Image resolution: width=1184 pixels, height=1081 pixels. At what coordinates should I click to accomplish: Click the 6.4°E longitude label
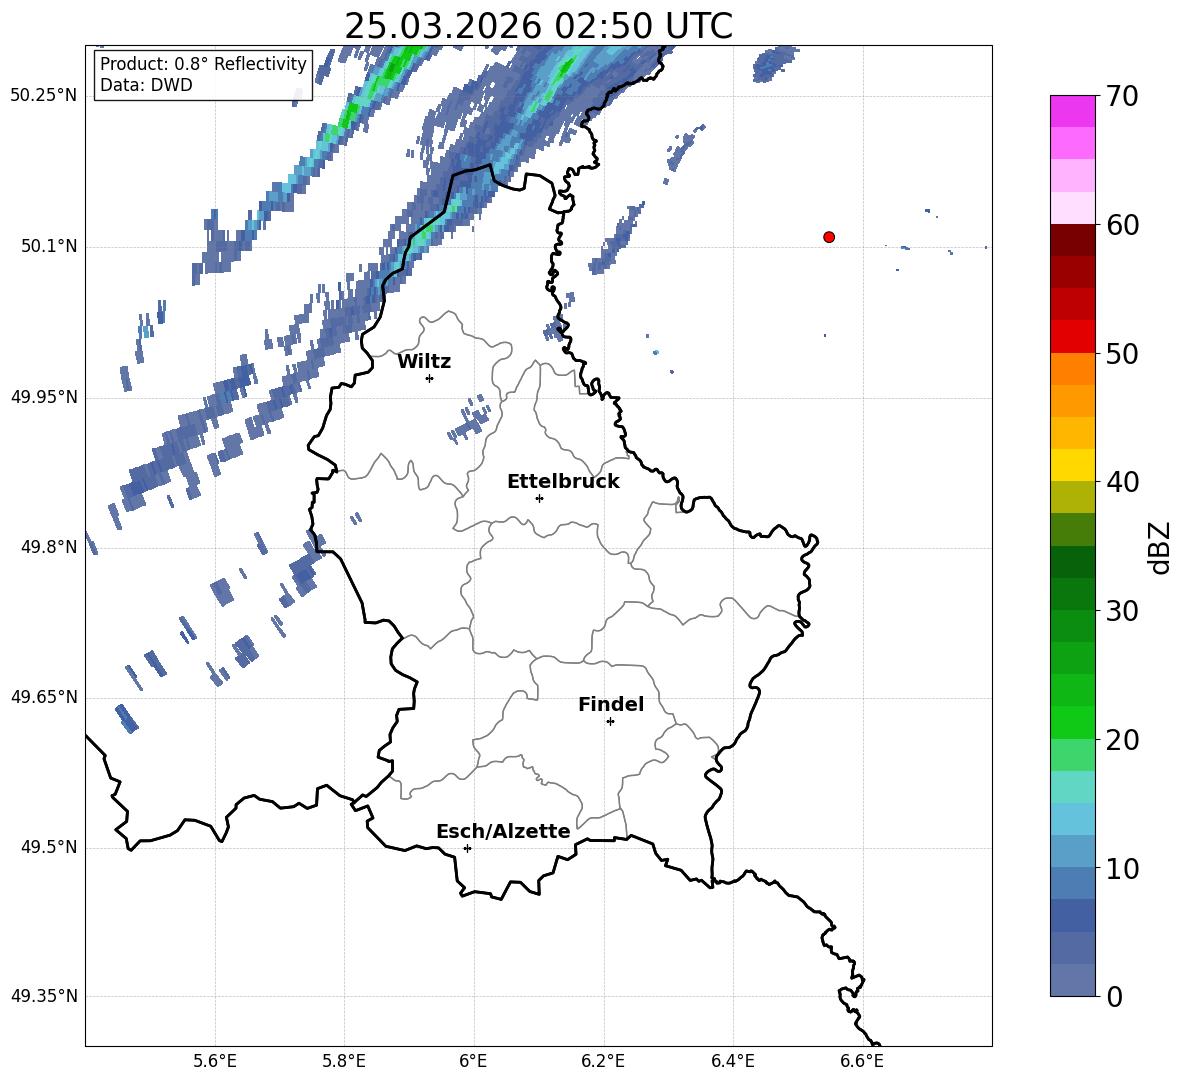(x=732, y=1061)
